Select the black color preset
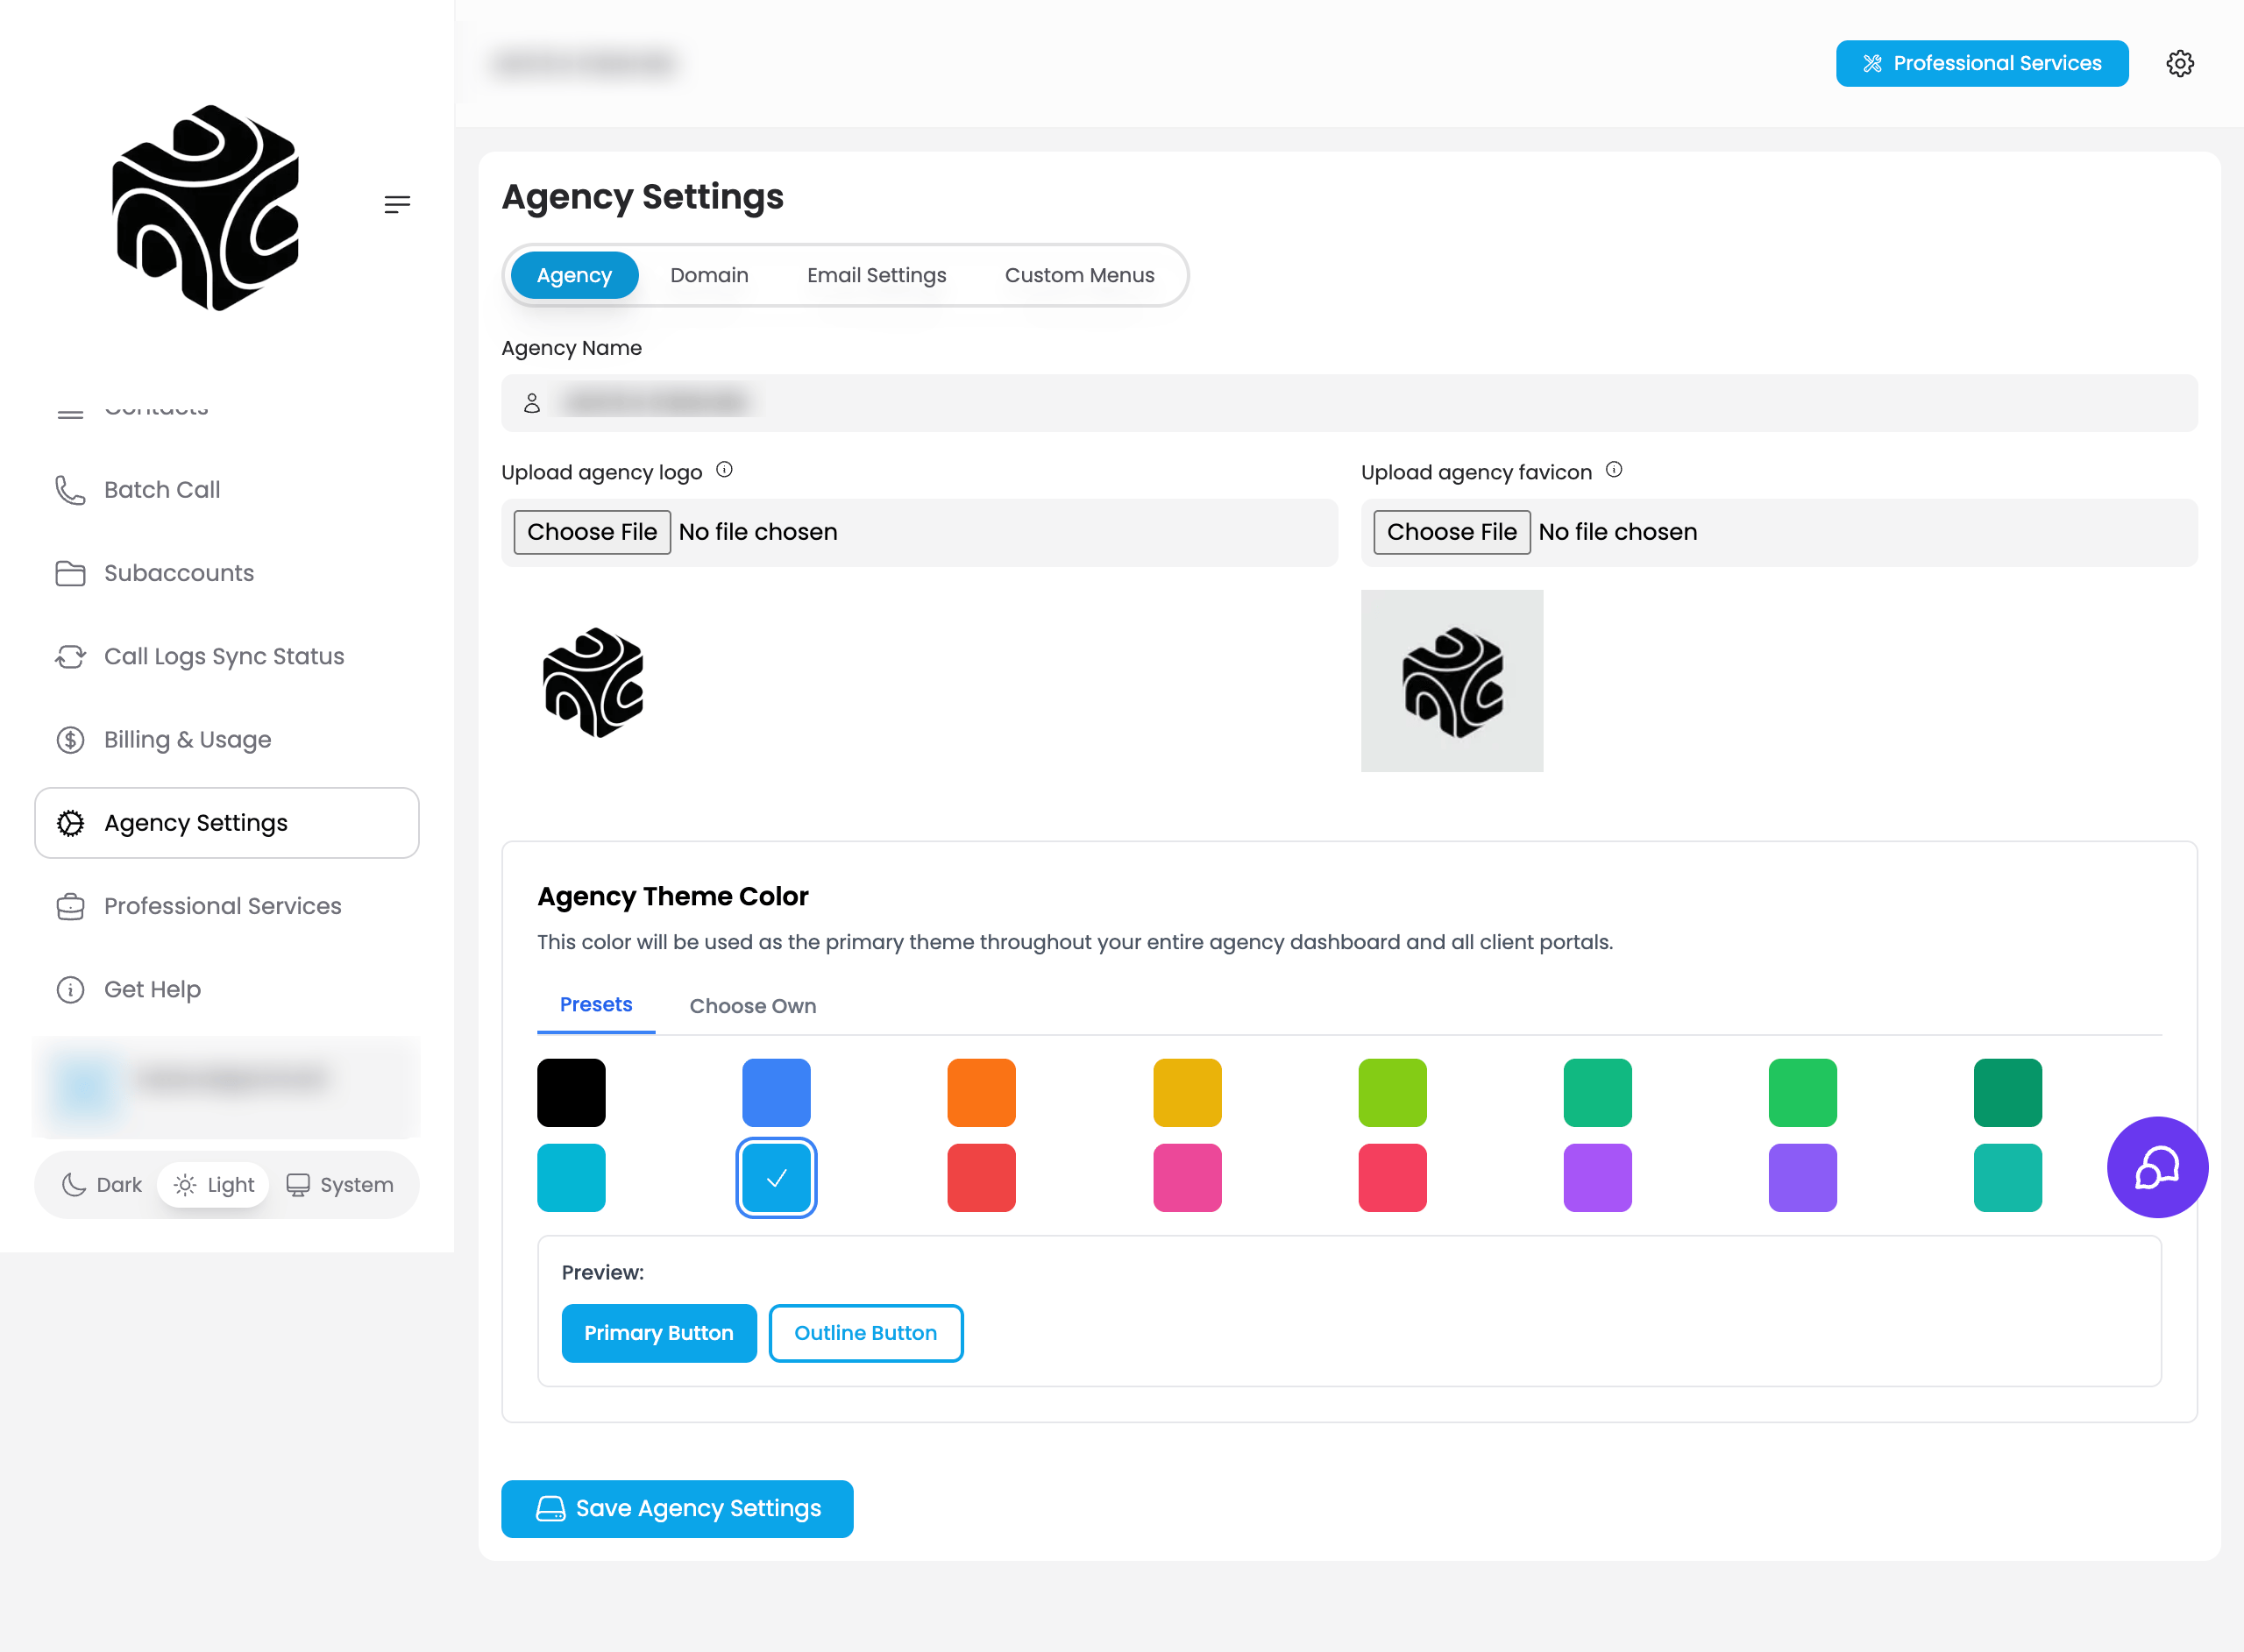Viewport: 2244px width, 1652px height. click(x=571, y=1093)
